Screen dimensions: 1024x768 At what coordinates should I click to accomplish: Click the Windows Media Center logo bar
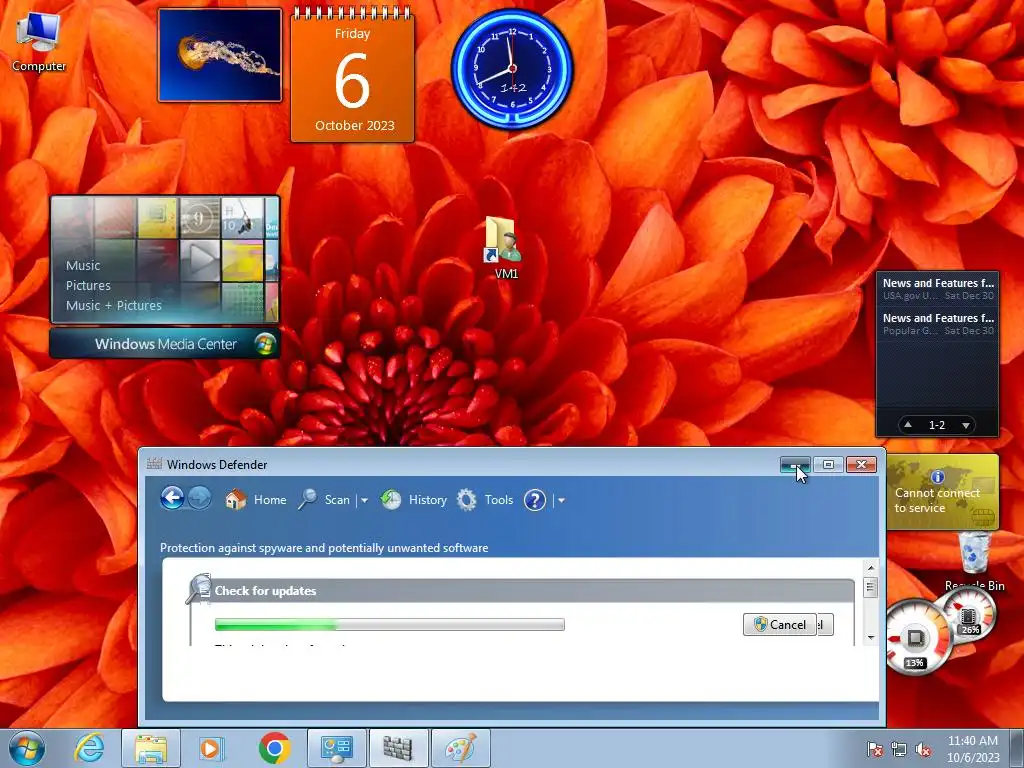pyautogui.click(x=165, y=344)
